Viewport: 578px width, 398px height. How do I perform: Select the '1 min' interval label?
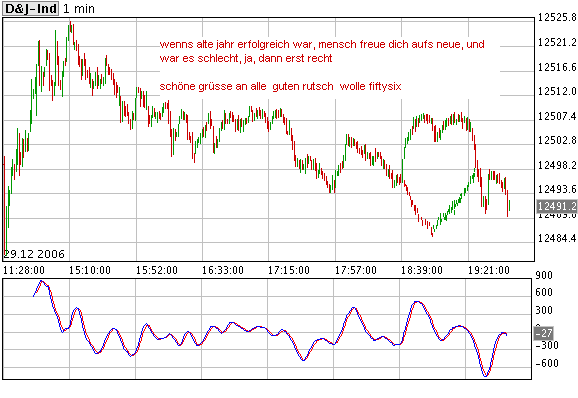pos(79,8)
